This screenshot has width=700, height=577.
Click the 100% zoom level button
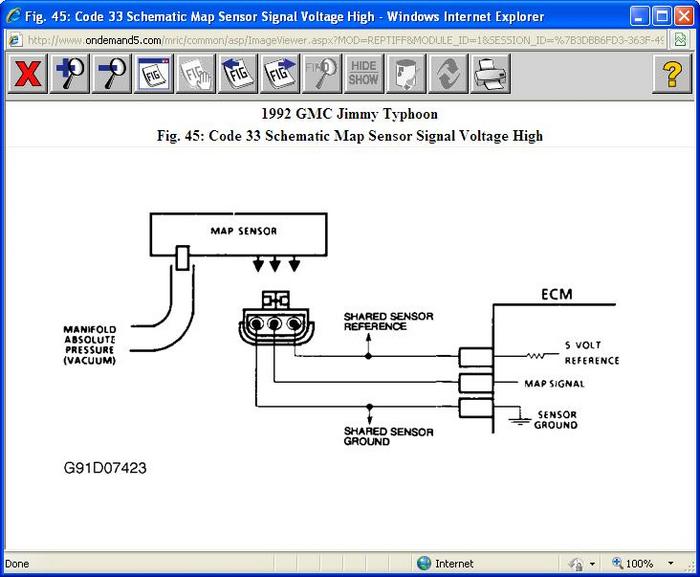633,563
